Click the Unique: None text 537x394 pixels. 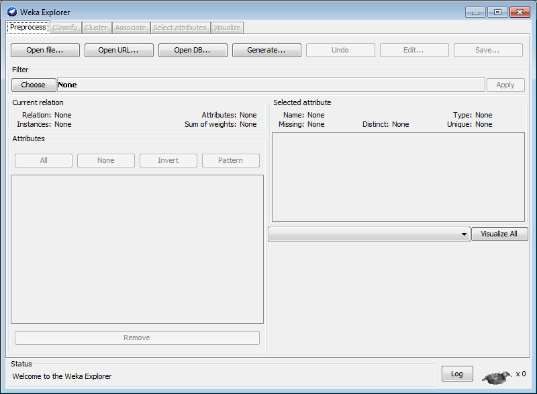(470, 124)
